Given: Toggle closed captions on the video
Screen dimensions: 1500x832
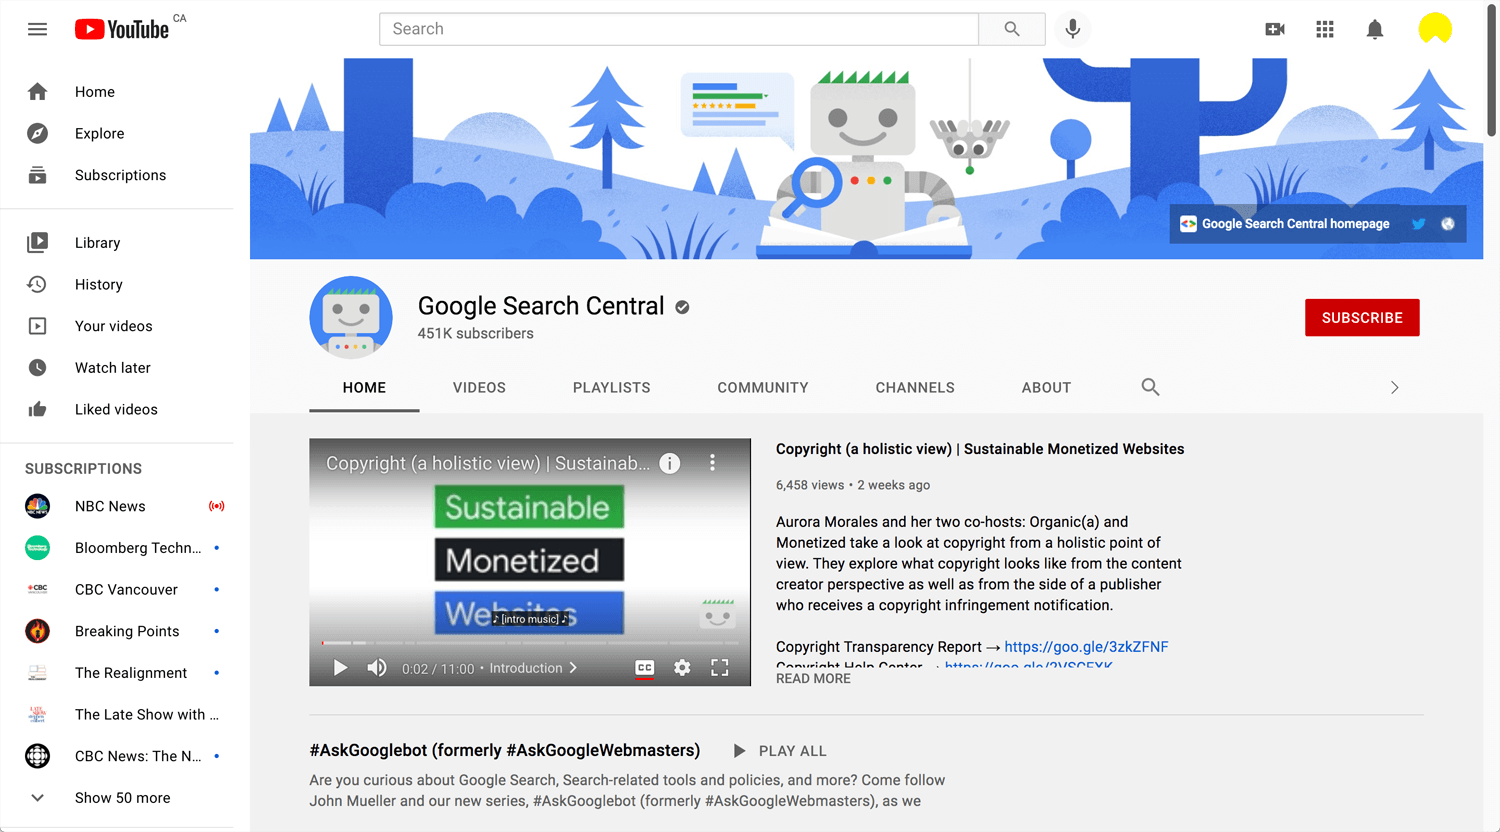Looking at the screenshot, I should pos(645,668).
